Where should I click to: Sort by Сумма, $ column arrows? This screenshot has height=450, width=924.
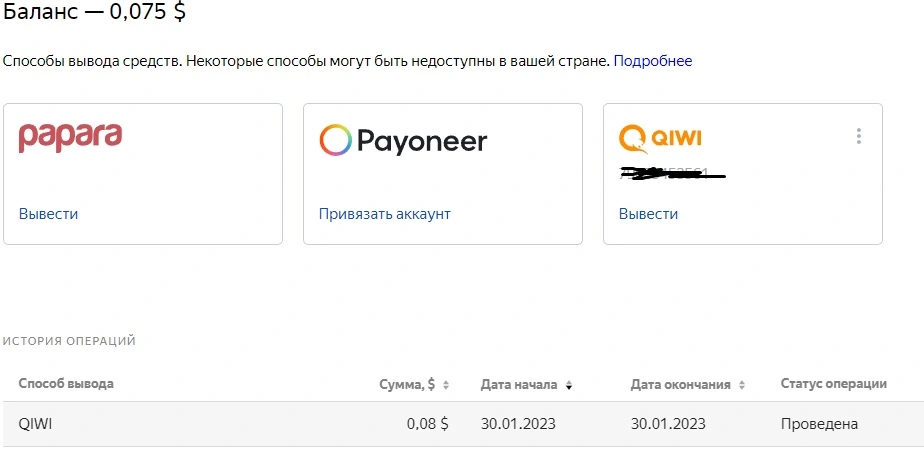pos(446,385)
